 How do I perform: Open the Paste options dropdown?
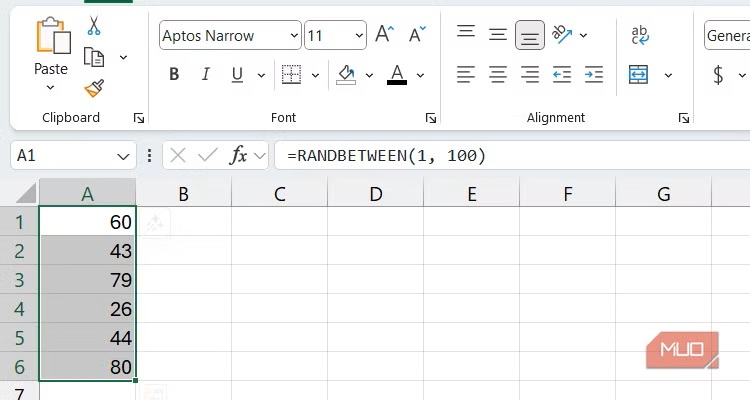(x=51, y=89)
